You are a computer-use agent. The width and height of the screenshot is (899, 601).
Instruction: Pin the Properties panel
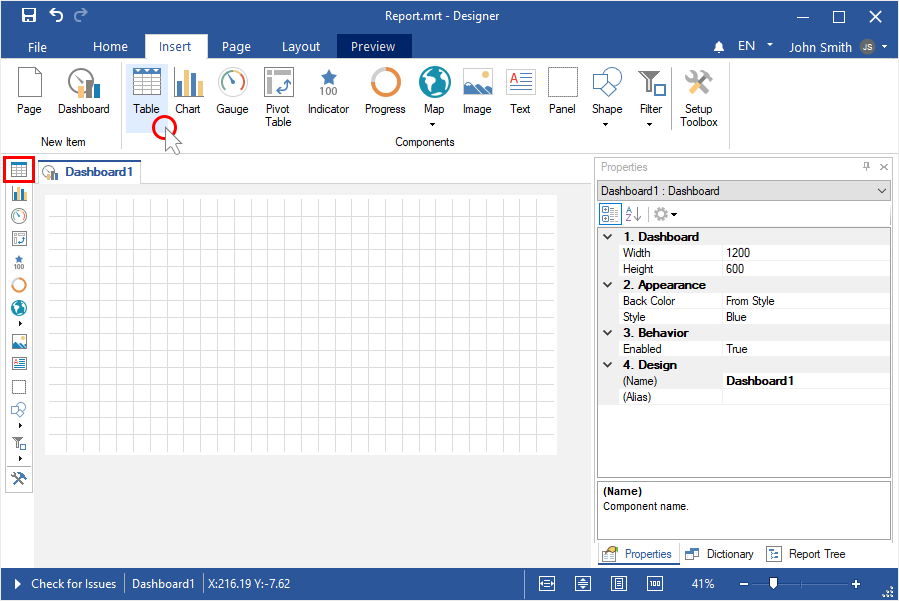(866, 167)
